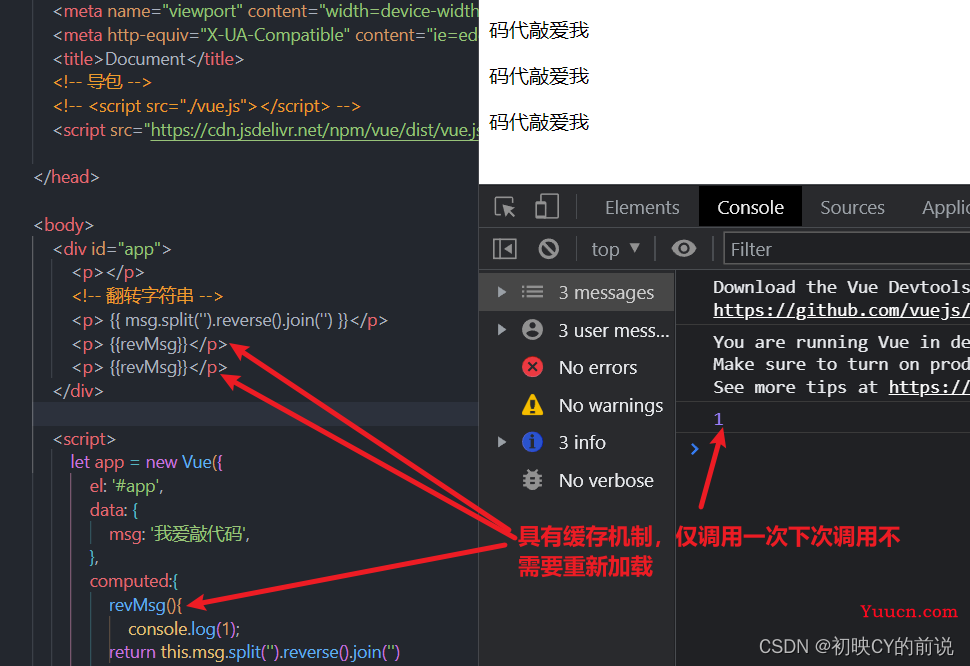The height and width of the screenshot is (666, 970).
Task: Select the blue info circle icon
Action: 532,442
